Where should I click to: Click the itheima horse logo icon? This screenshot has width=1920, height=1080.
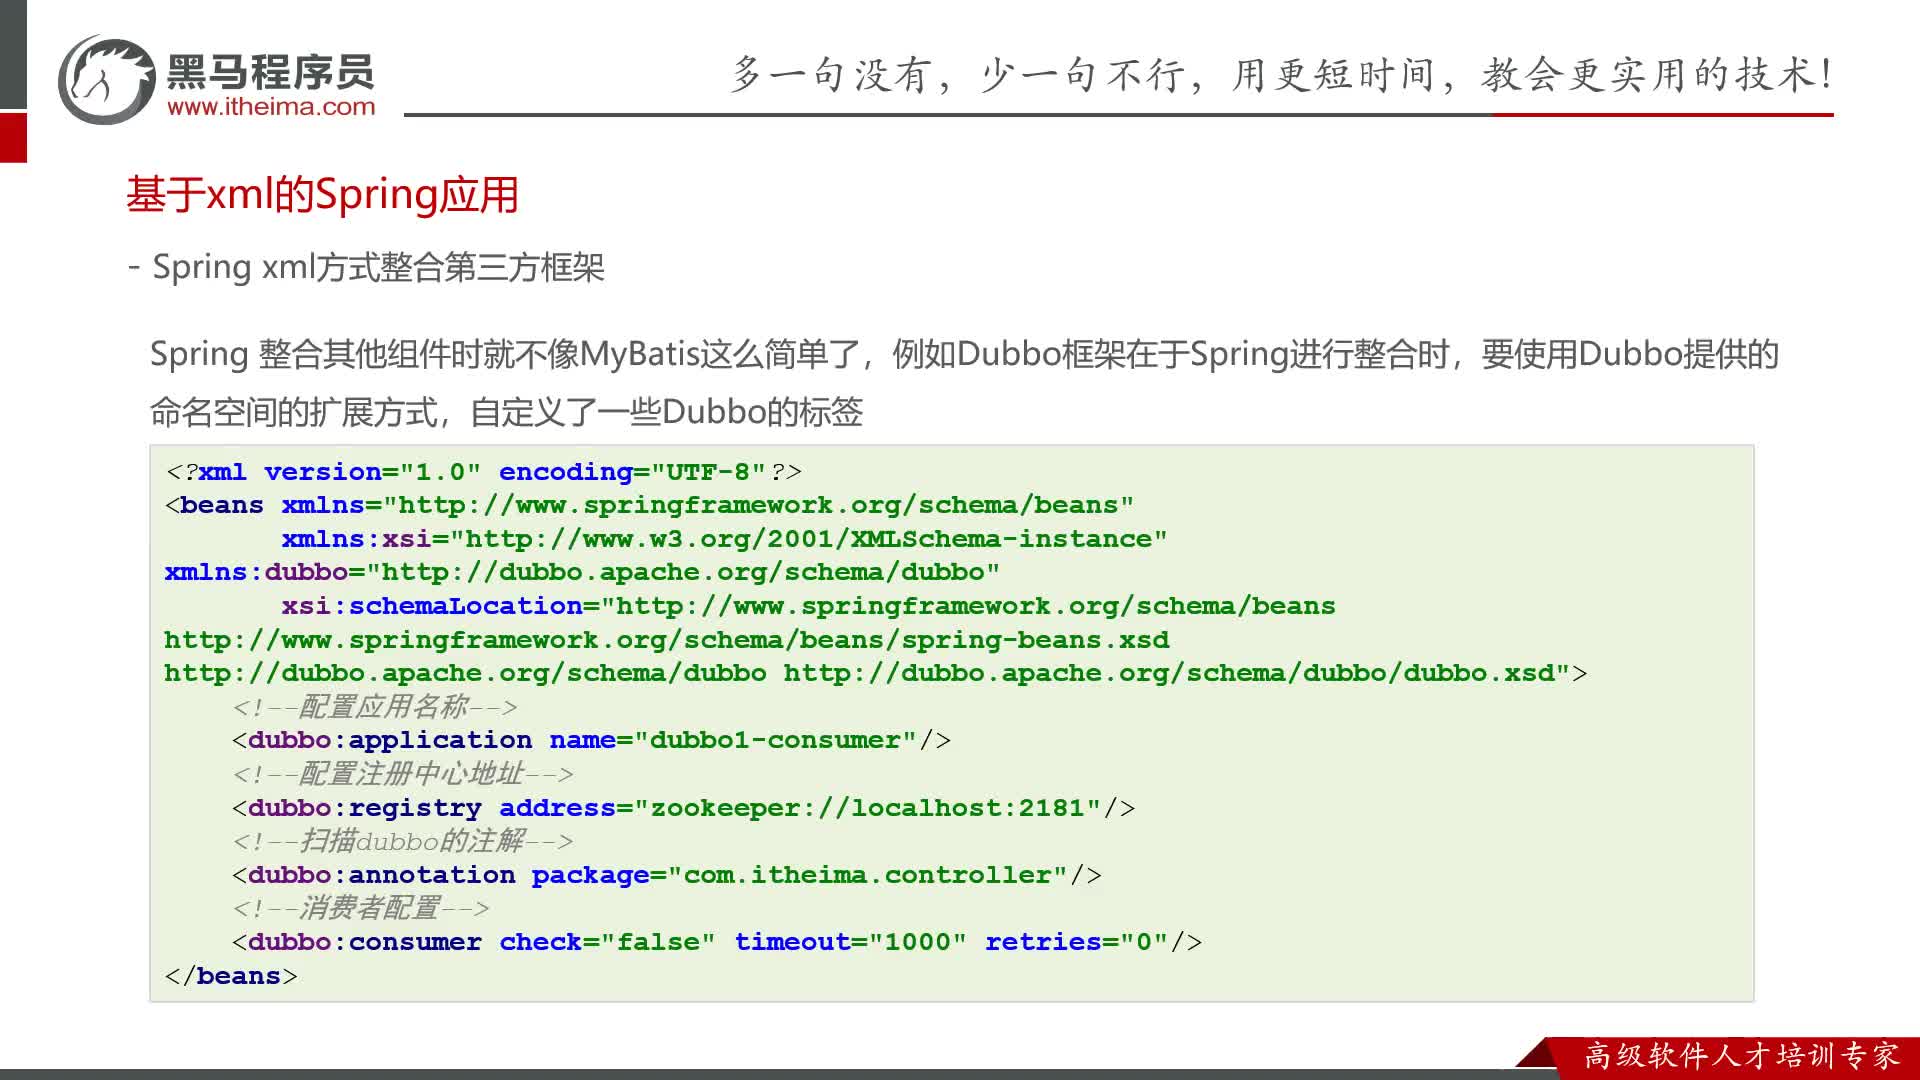point(107,80)
